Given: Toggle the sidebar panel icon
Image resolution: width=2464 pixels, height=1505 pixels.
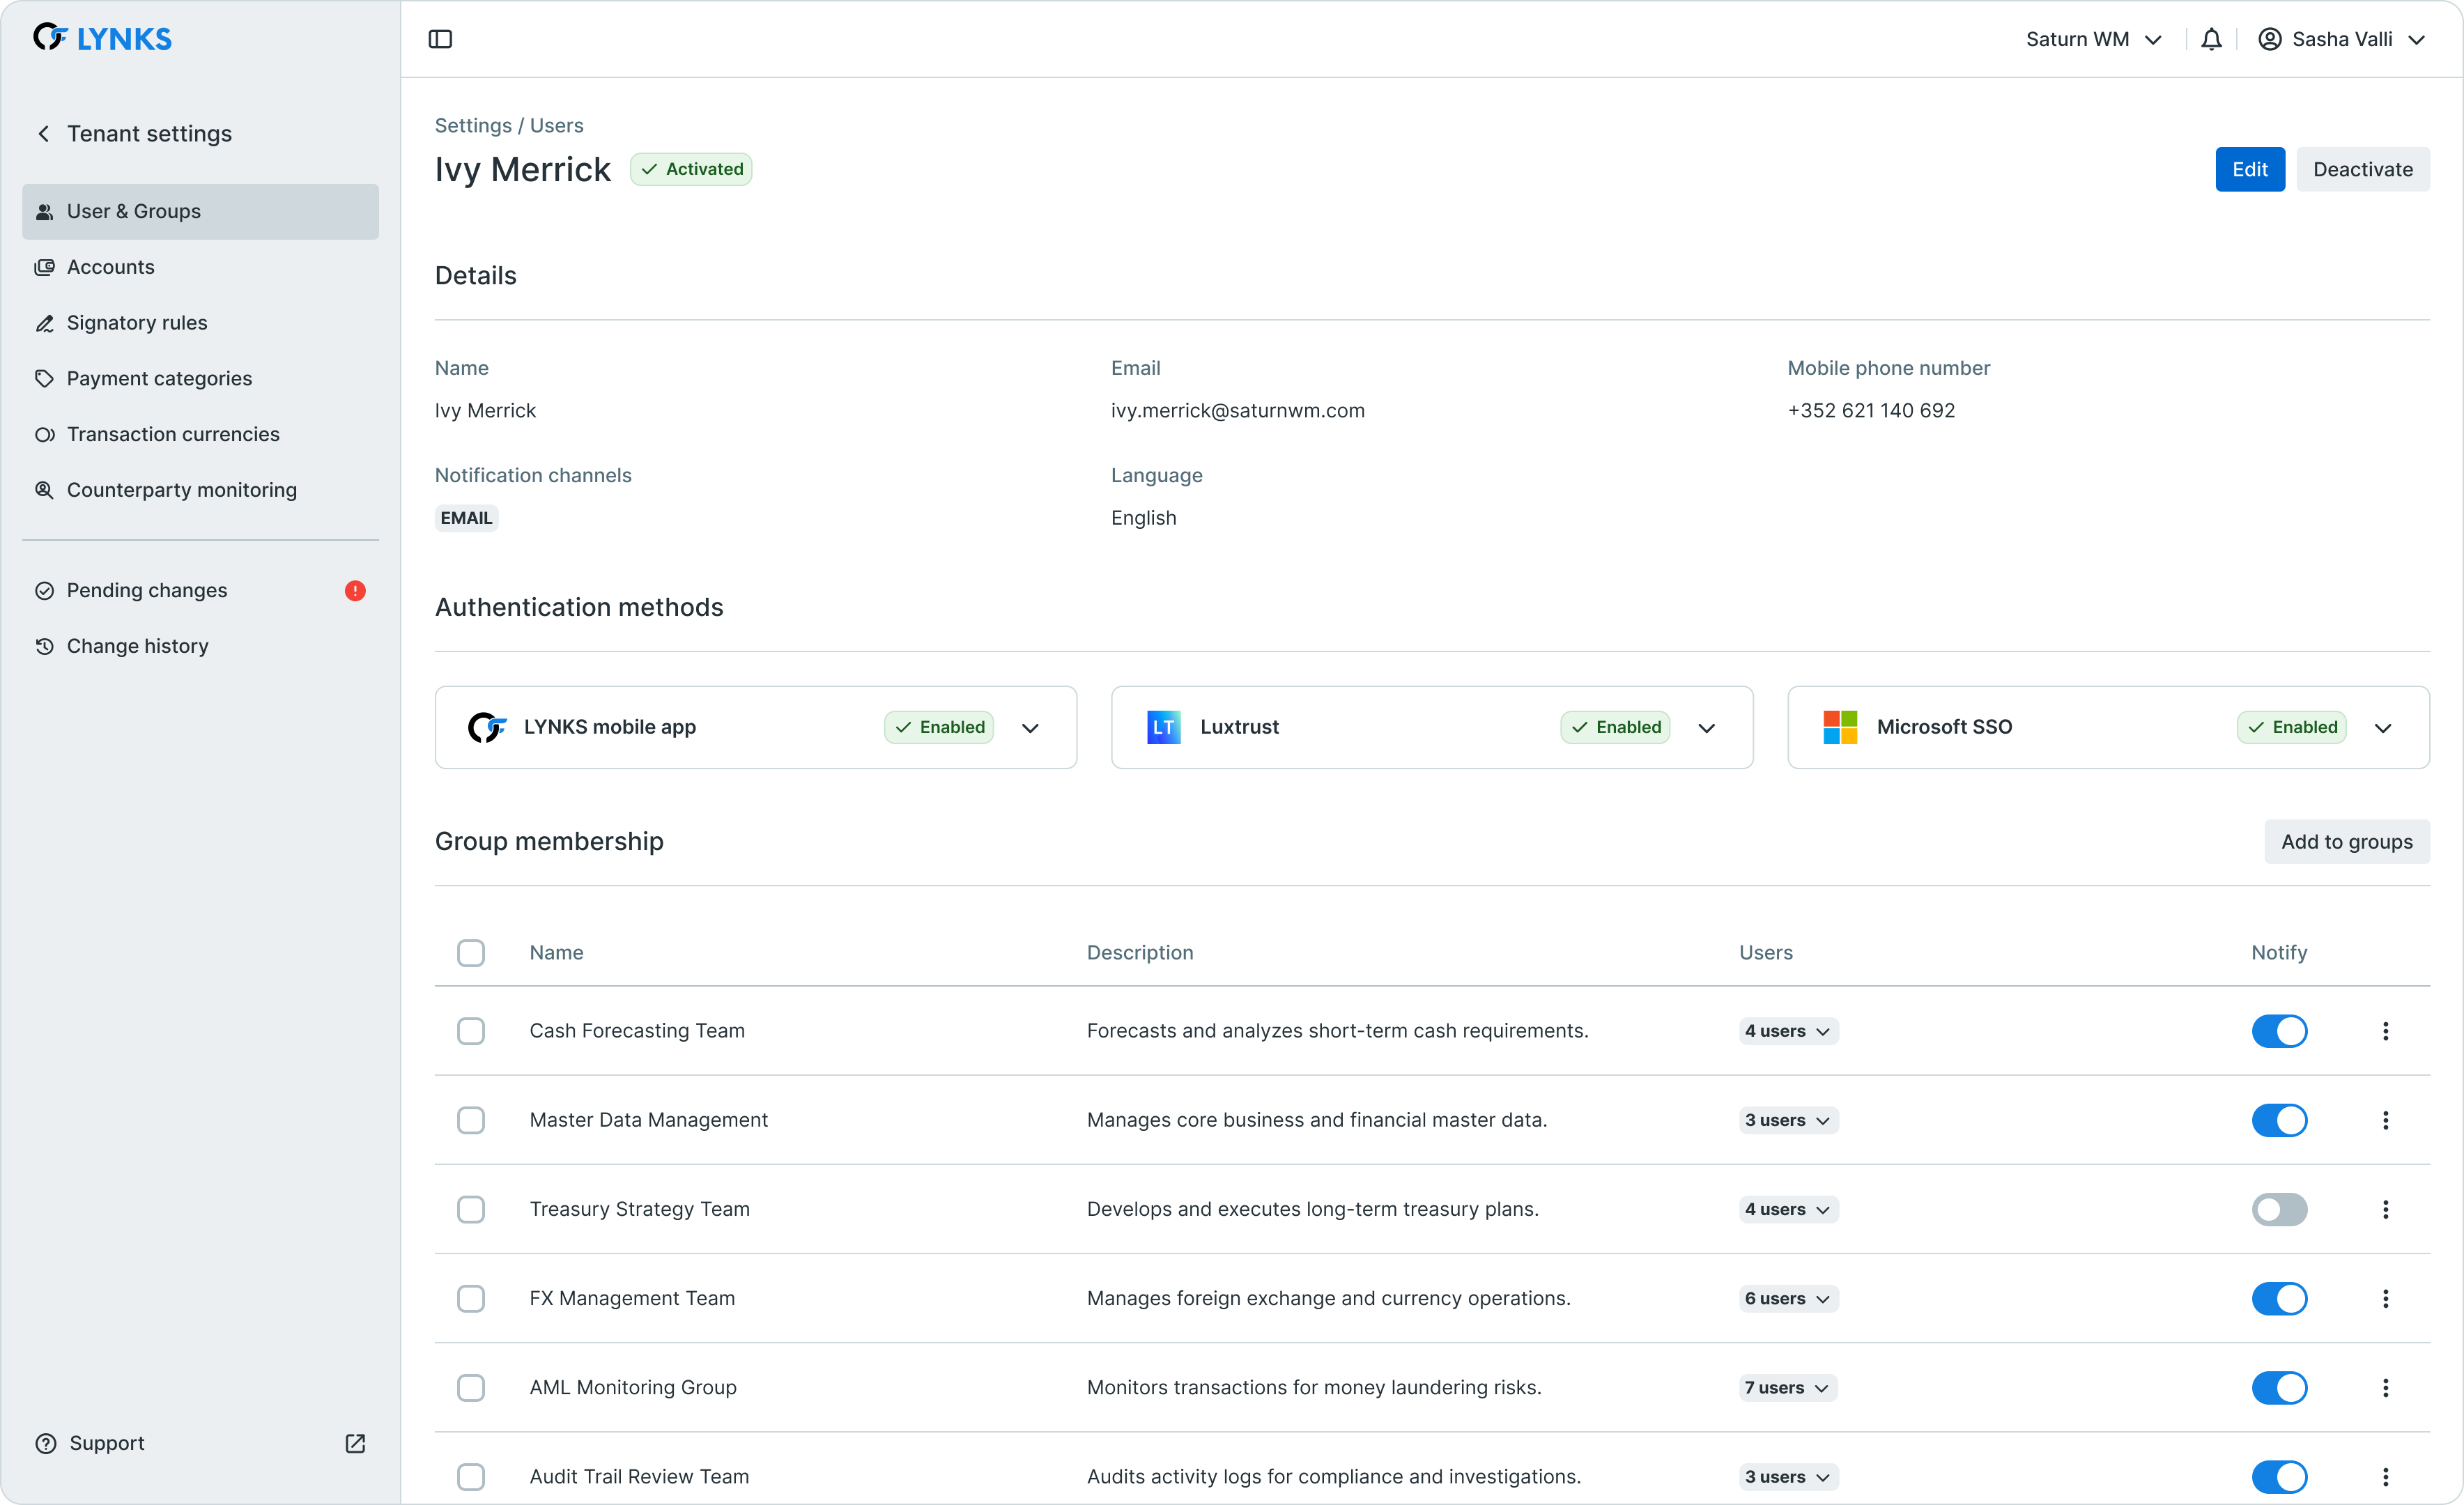Looking at the screenshot, I should tap(440, 39).
